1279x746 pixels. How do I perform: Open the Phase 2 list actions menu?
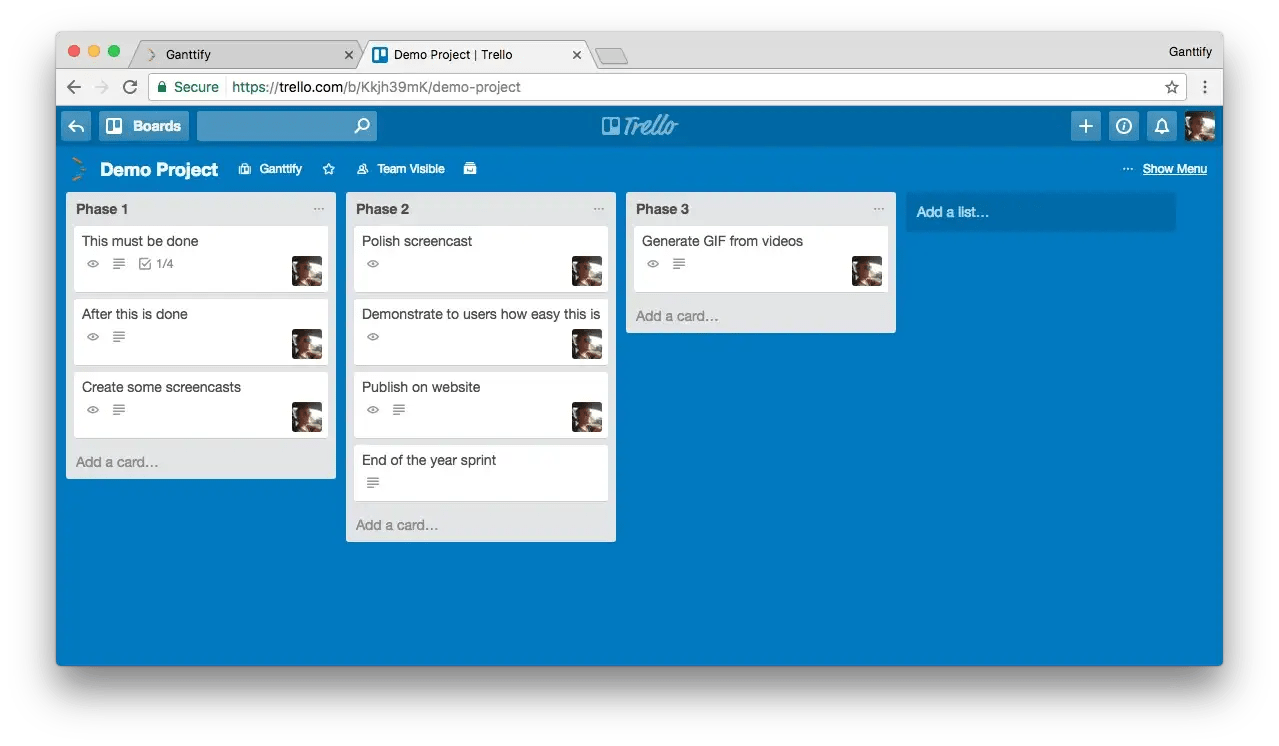[599, 208]
